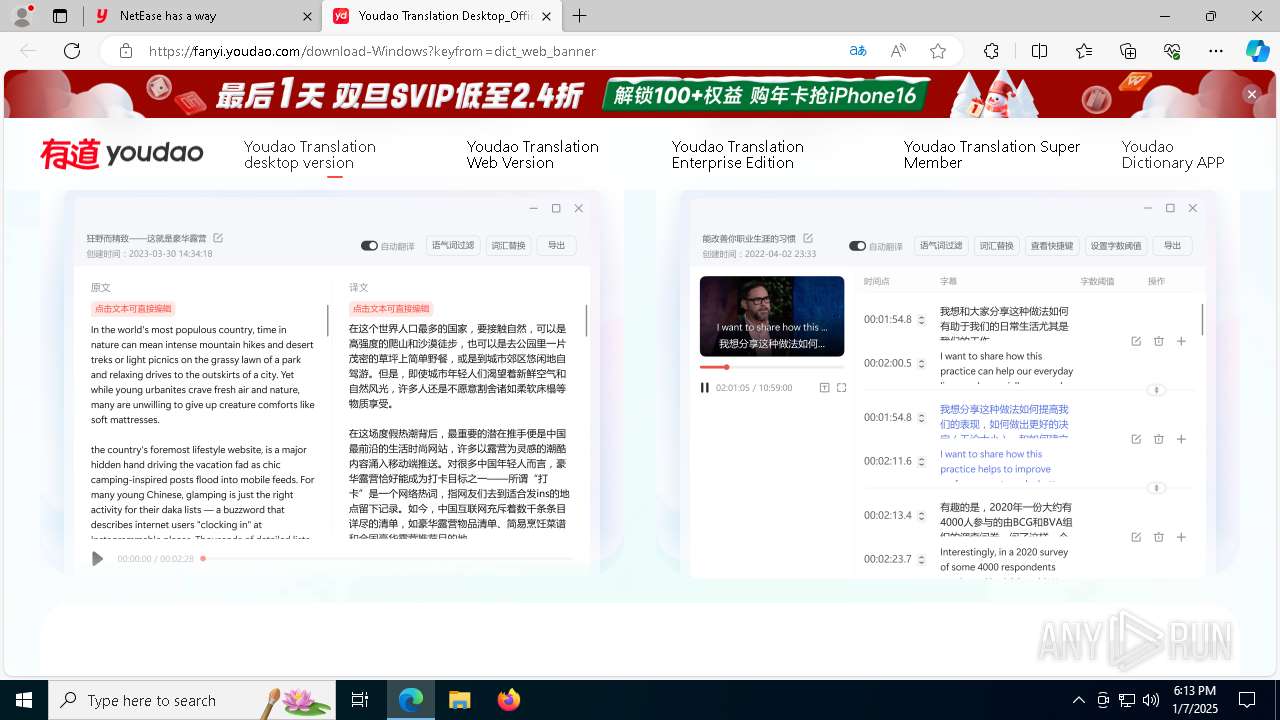Click edit title icon beside 能改善你职业生涯的习惯
1280x720 pixels.
[x=808, y=238]
